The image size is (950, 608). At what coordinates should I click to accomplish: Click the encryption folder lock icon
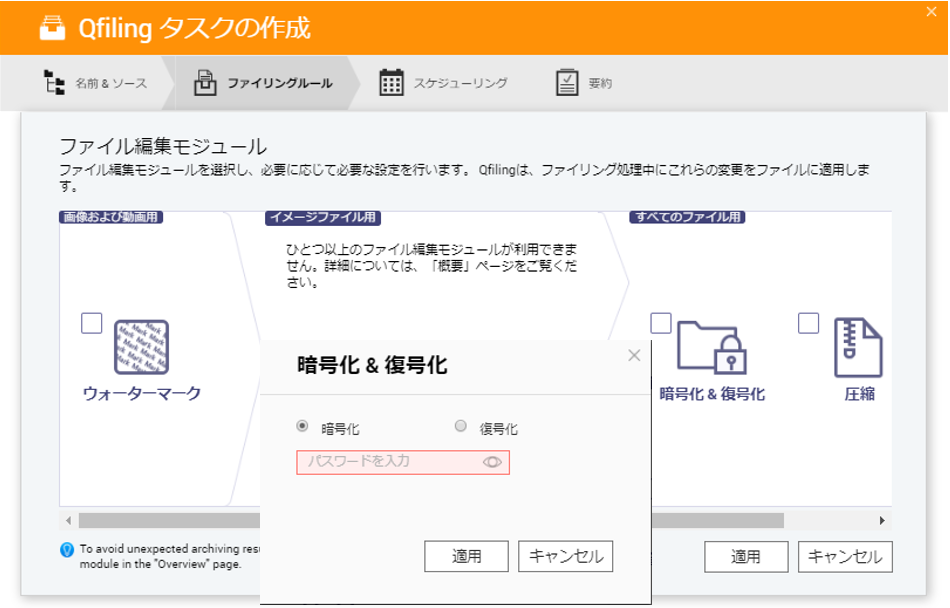pyautogui.click(x=712, y=347)
